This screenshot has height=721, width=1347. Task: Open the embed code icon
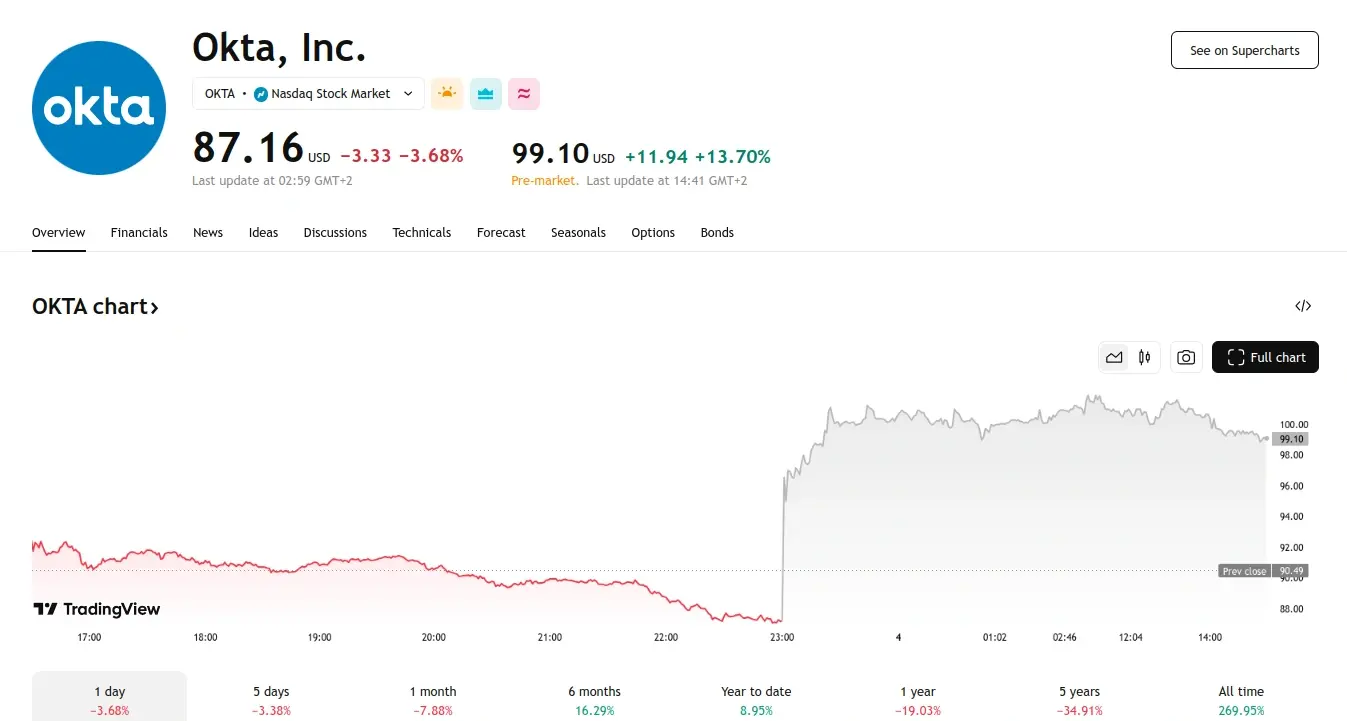pos(1303,306)
